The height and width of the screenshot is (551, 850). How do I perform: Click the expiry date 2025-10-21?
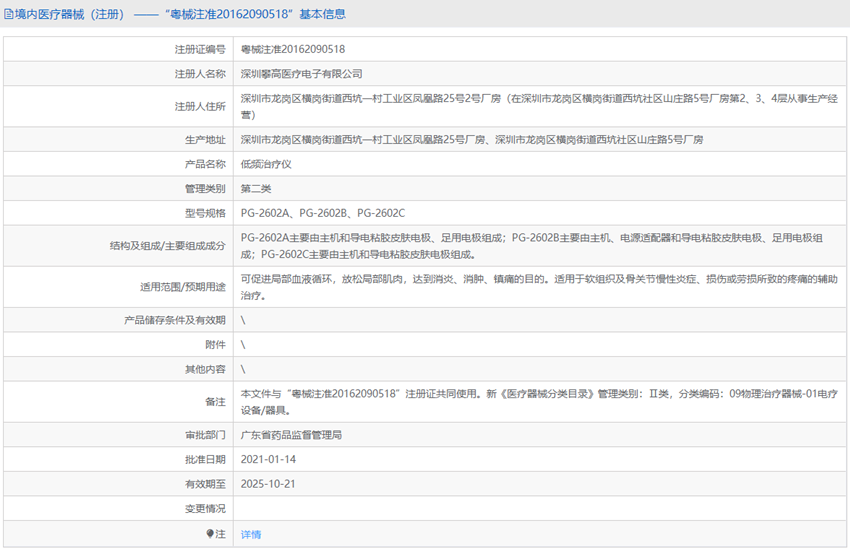(x=269, y=484)
